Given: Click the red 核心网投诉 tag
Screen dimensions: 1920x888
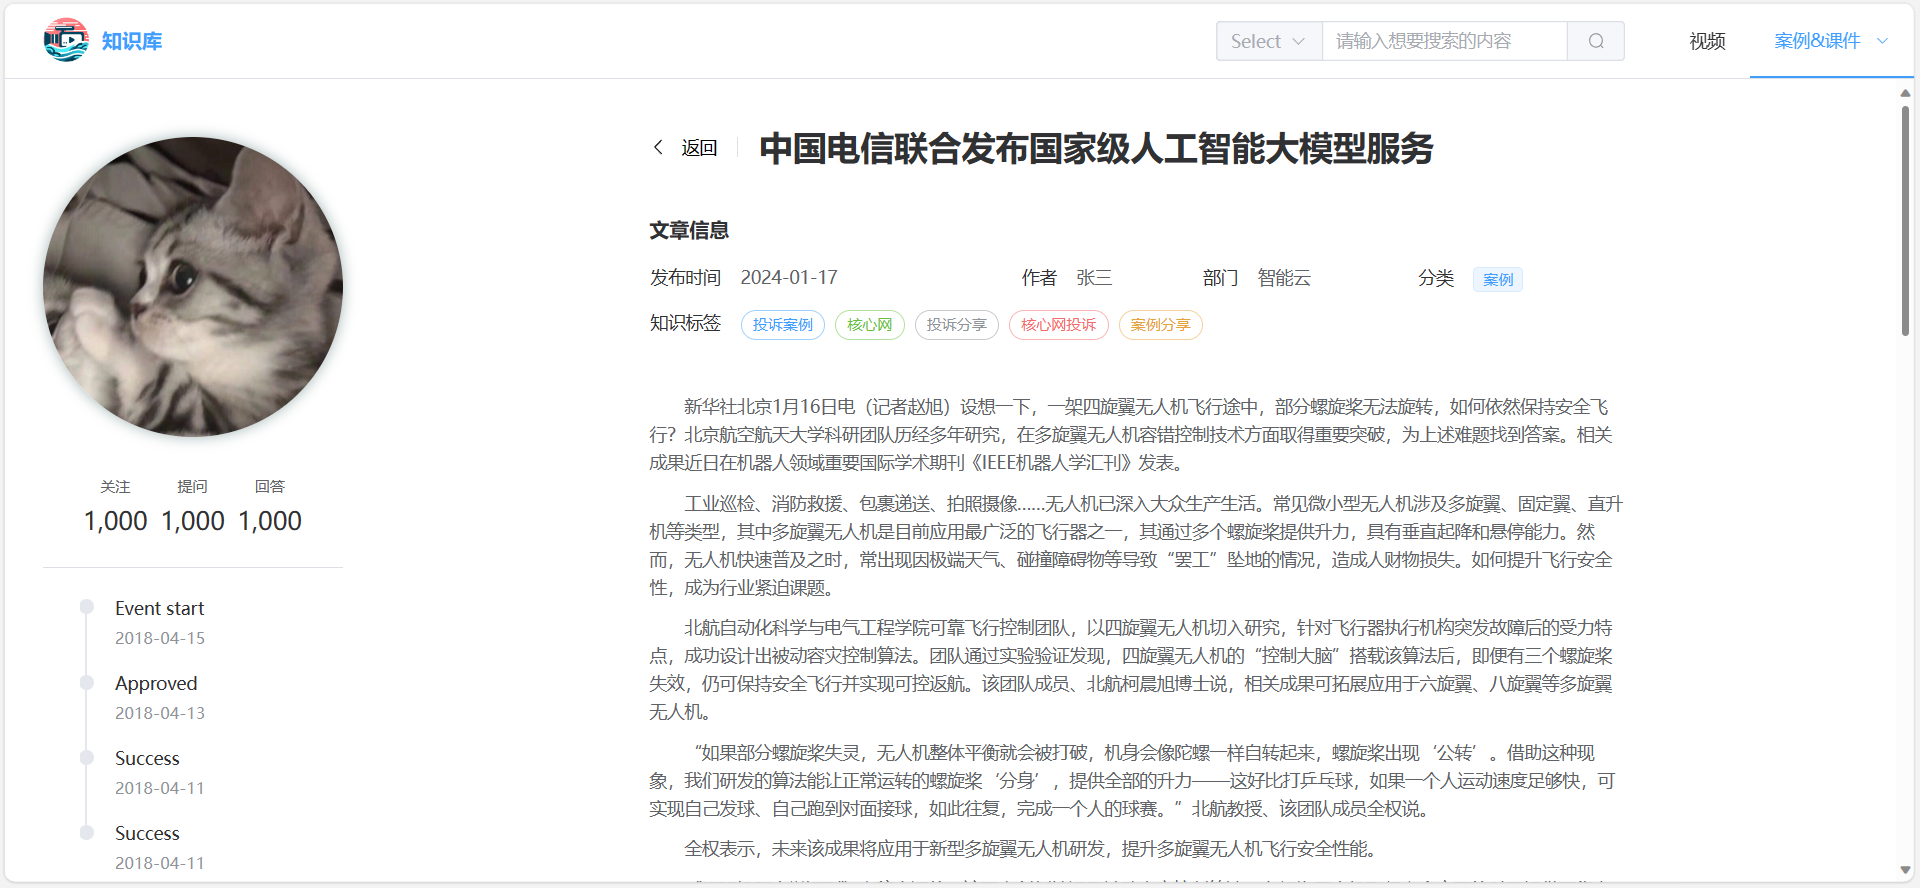Looking at the screenshot, I should [x=1058, y=325].
